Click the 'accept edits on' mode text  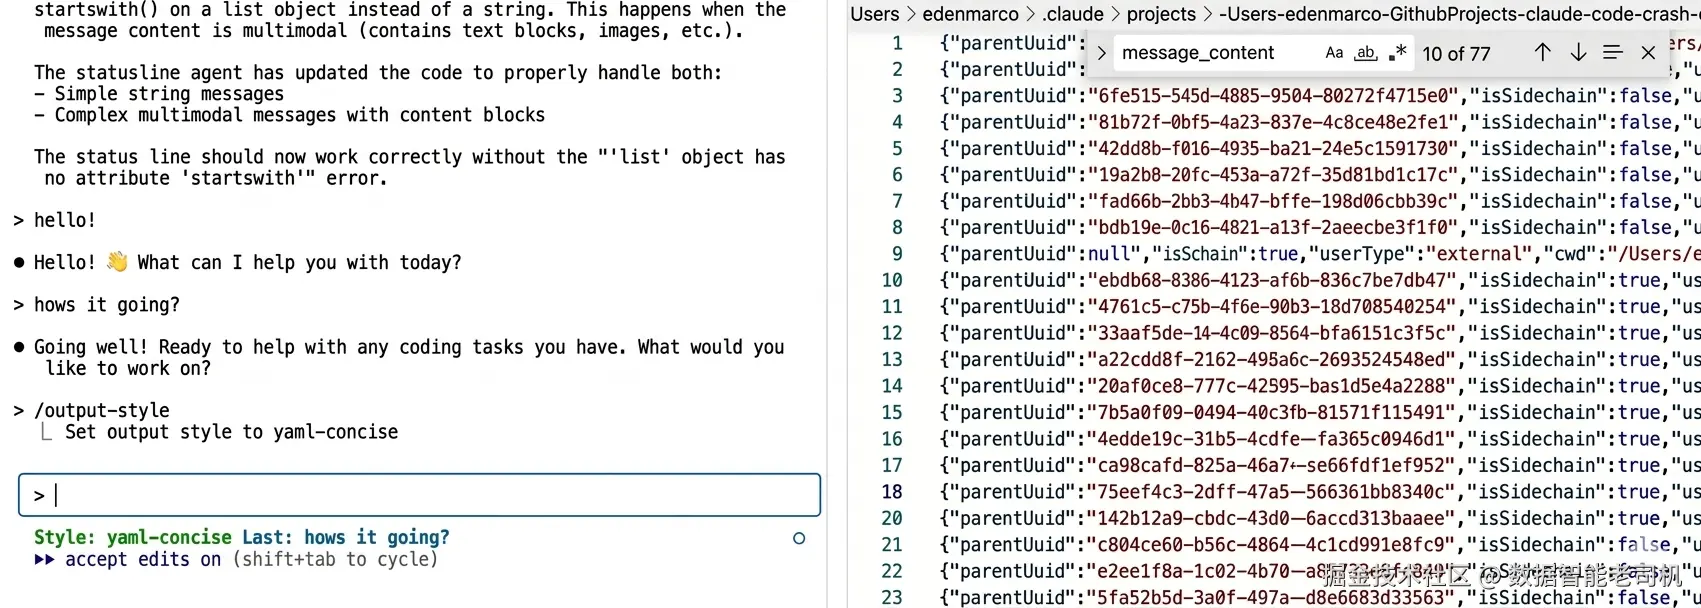pyautogui.click(x=143, y=560)
